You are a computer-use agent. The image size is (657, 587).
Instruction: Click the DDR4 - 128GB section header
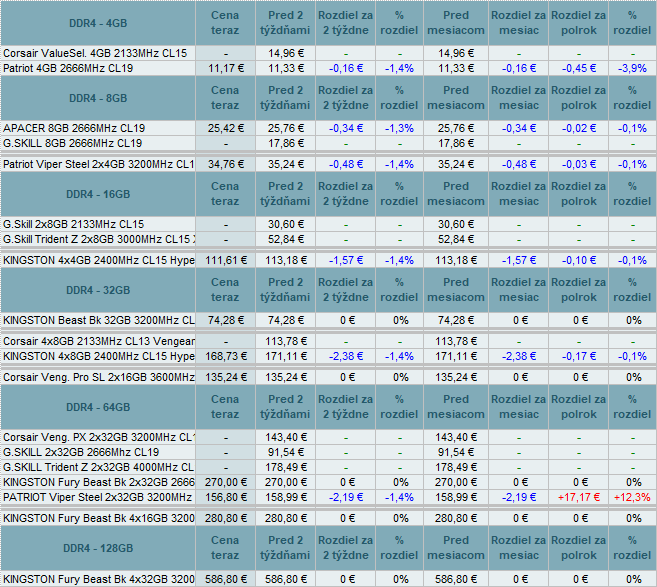pos(98,548)
